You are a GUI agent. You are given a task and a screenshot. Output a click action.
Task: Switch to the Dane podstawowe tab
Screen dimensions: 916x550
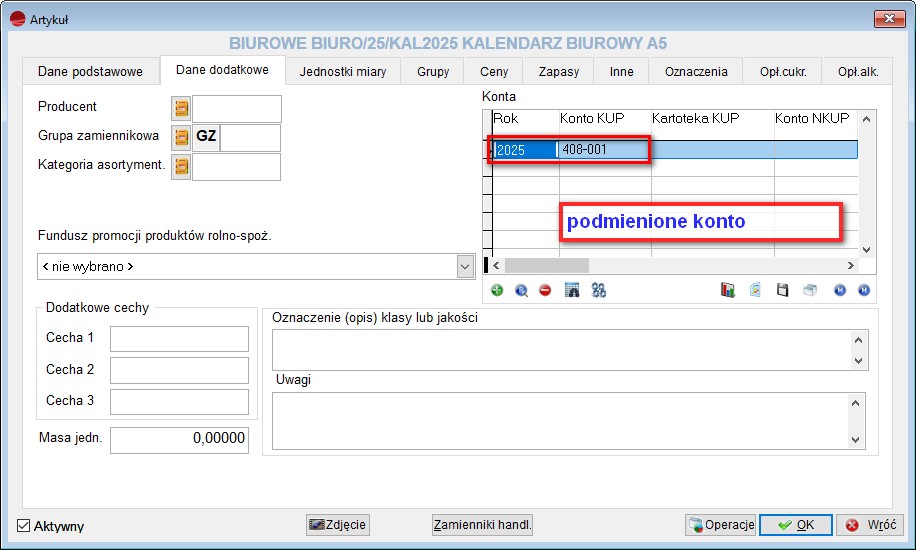click(x=90, y=72)
